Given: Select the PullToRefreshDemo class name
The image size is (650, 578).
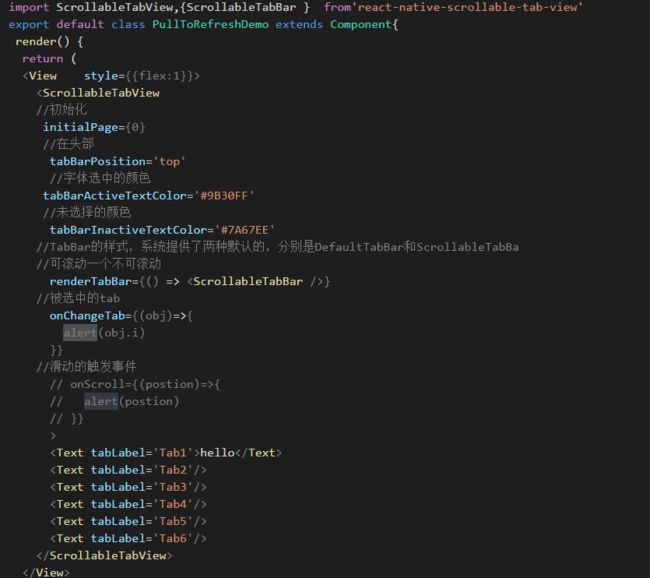Looking at the screenshot, I should coord(210,24).
